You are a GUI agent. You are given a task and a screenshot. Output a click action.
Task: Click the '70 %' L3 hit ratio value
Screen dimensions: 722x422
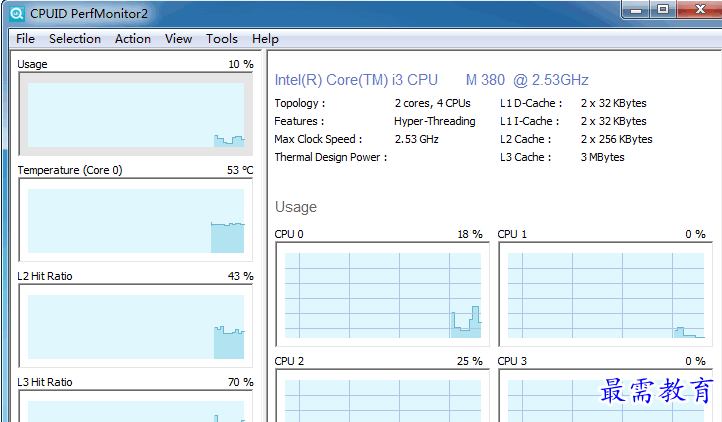coord(240,382)
